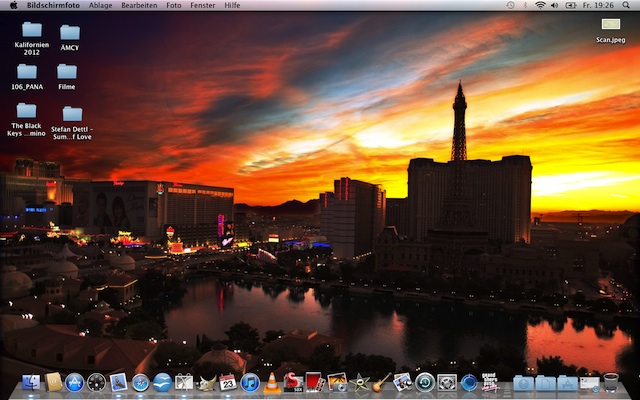
Task: Open the Hilfe menu
Action: (x=232, y=5)
